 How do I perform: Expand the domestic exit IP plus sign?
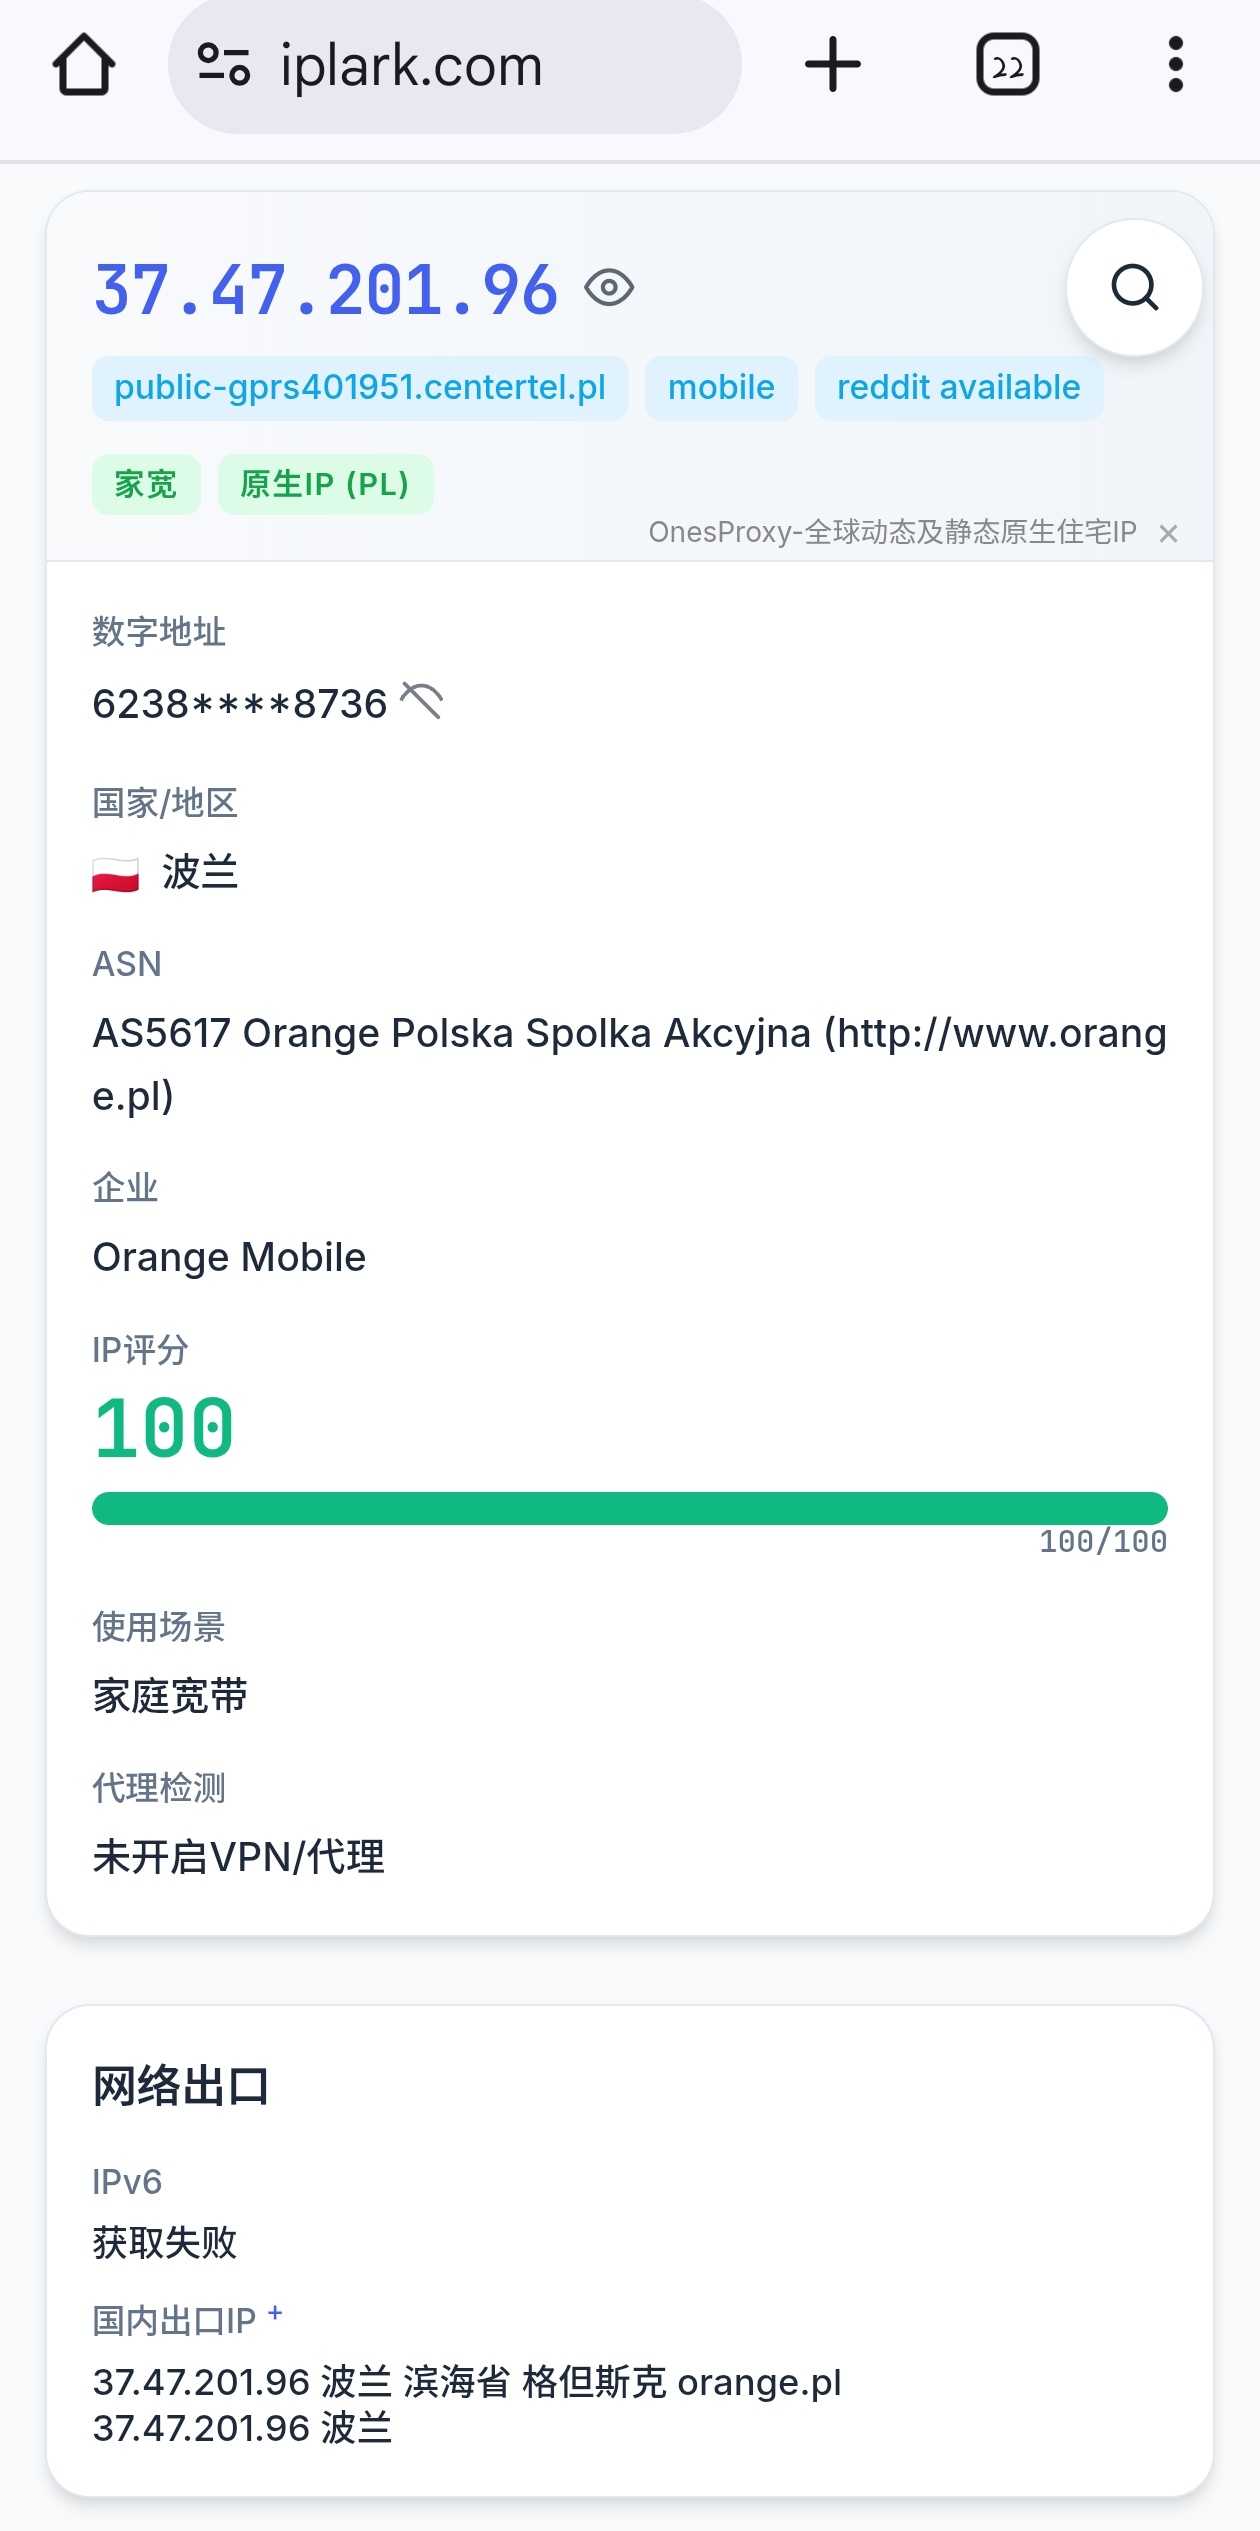pyautogui.click(x=275, y=2314)
